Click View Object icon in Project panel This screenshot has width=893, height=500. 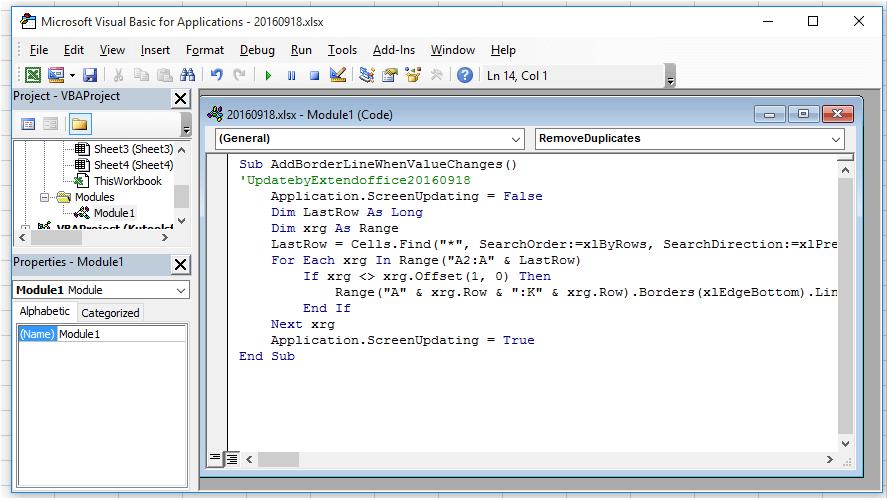pos(51,124)
